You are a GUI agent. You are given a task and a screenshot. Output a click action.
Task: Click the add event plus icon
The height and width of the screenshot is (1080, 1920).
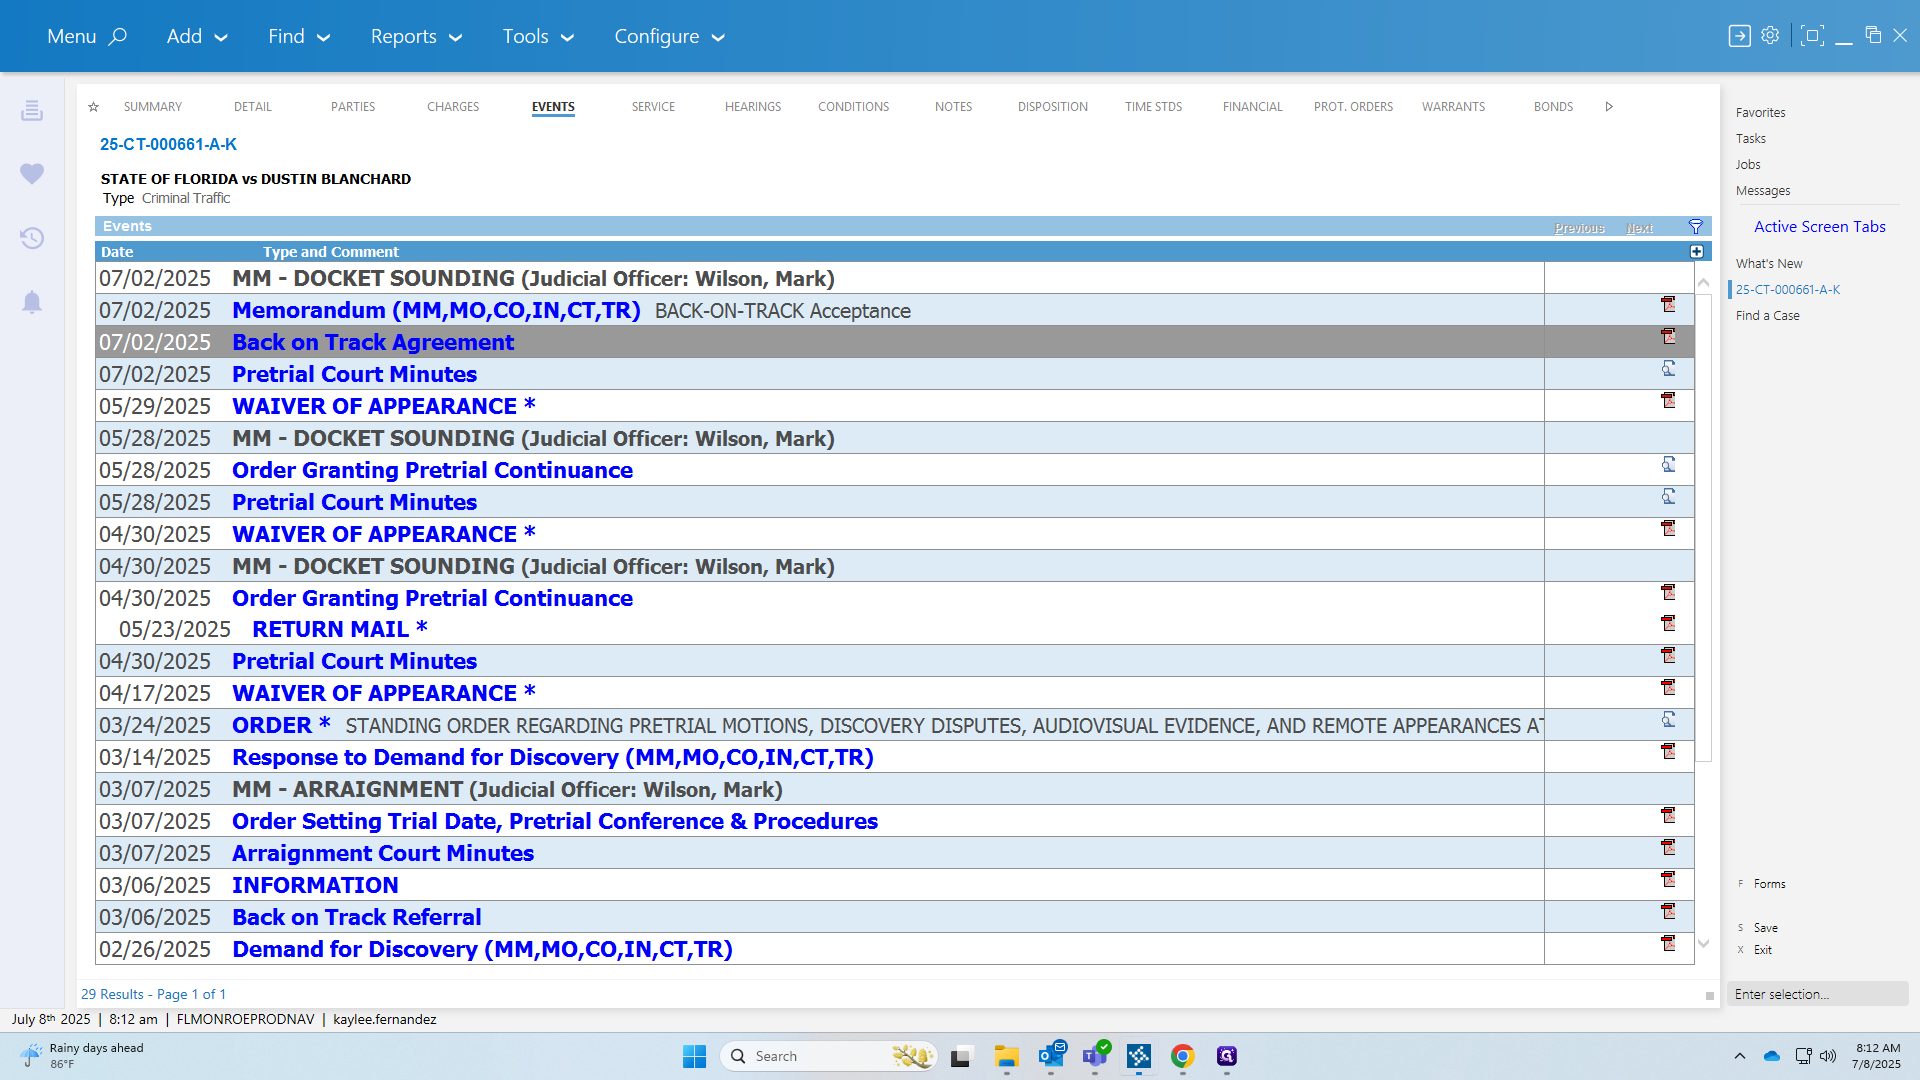1697,252
